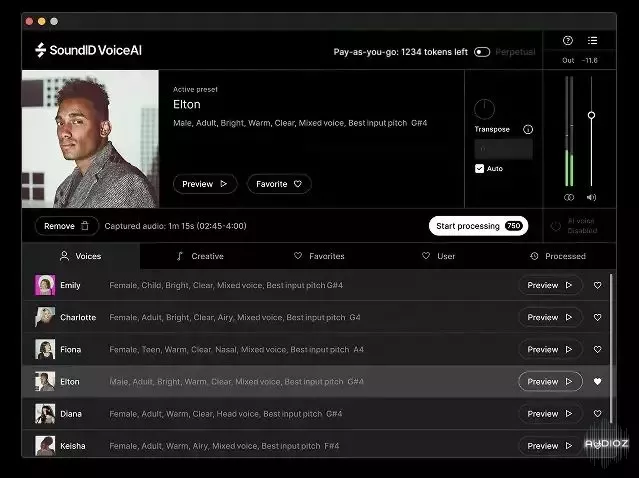Click the 'Charlotte' voice name
This screenshot has width=639, height=478.
[x=78, y=317]
